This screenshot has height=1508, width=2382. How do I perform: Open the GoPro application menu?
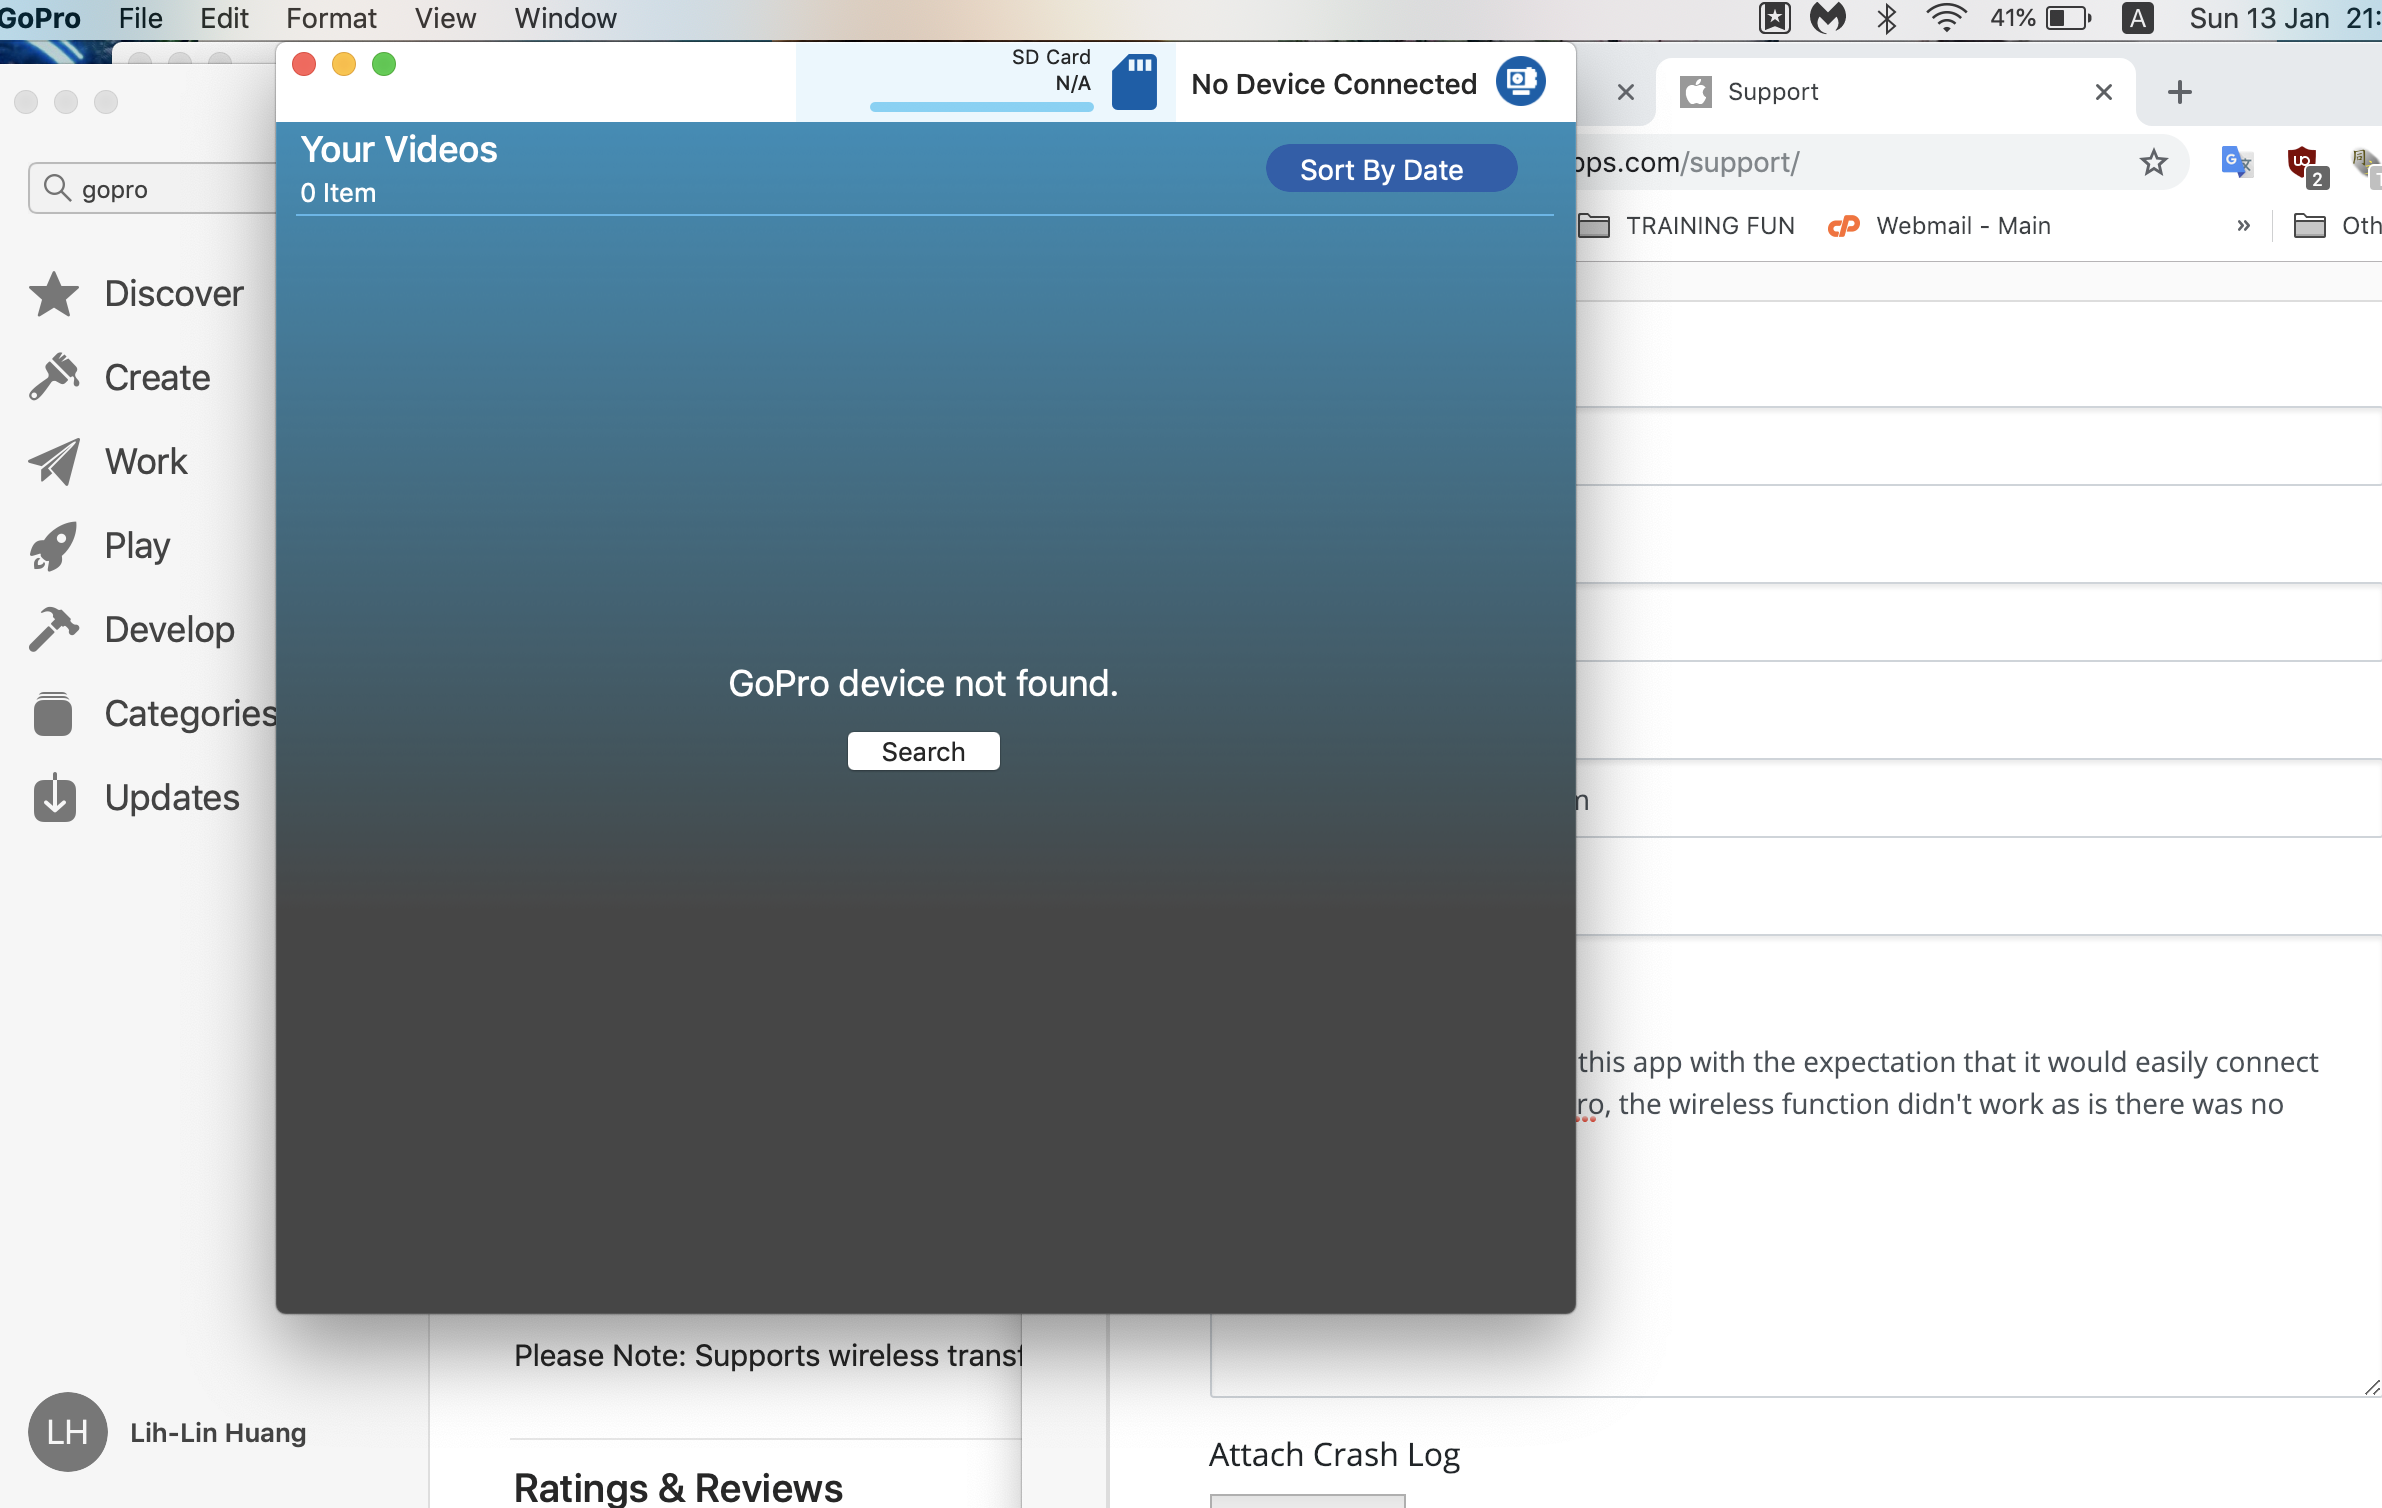point(40,18)
